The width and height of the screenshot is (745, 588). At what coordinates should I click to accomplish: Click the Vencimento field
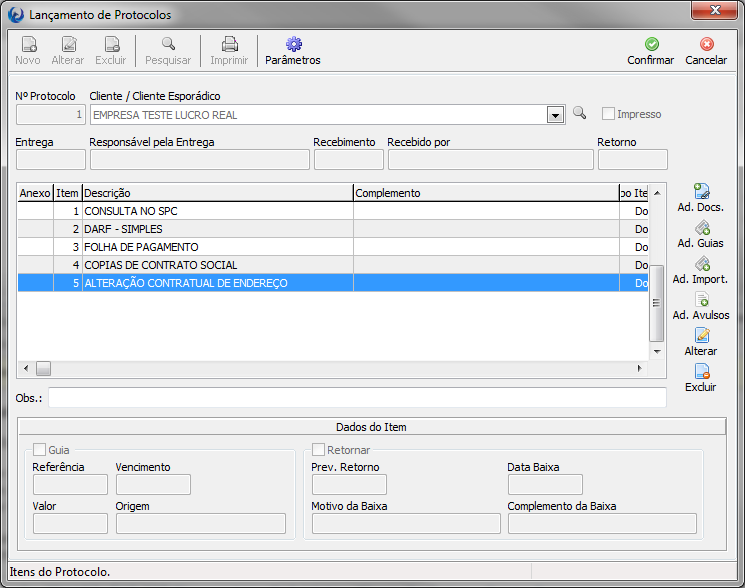(153, 484)
